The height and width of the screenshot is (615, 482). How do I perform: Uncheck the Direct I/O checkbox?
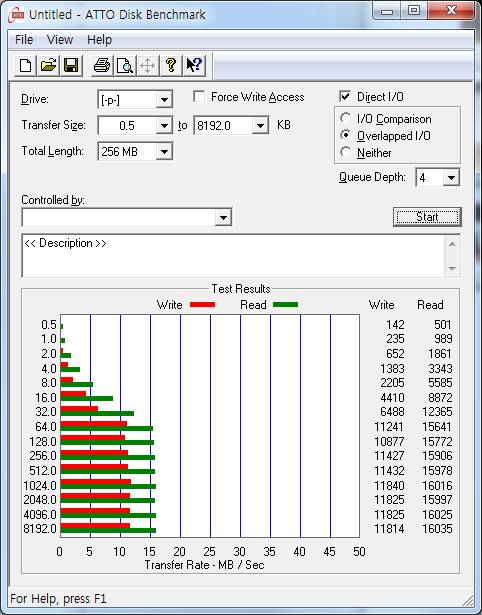pyautogui.click(x=345, y=96)
